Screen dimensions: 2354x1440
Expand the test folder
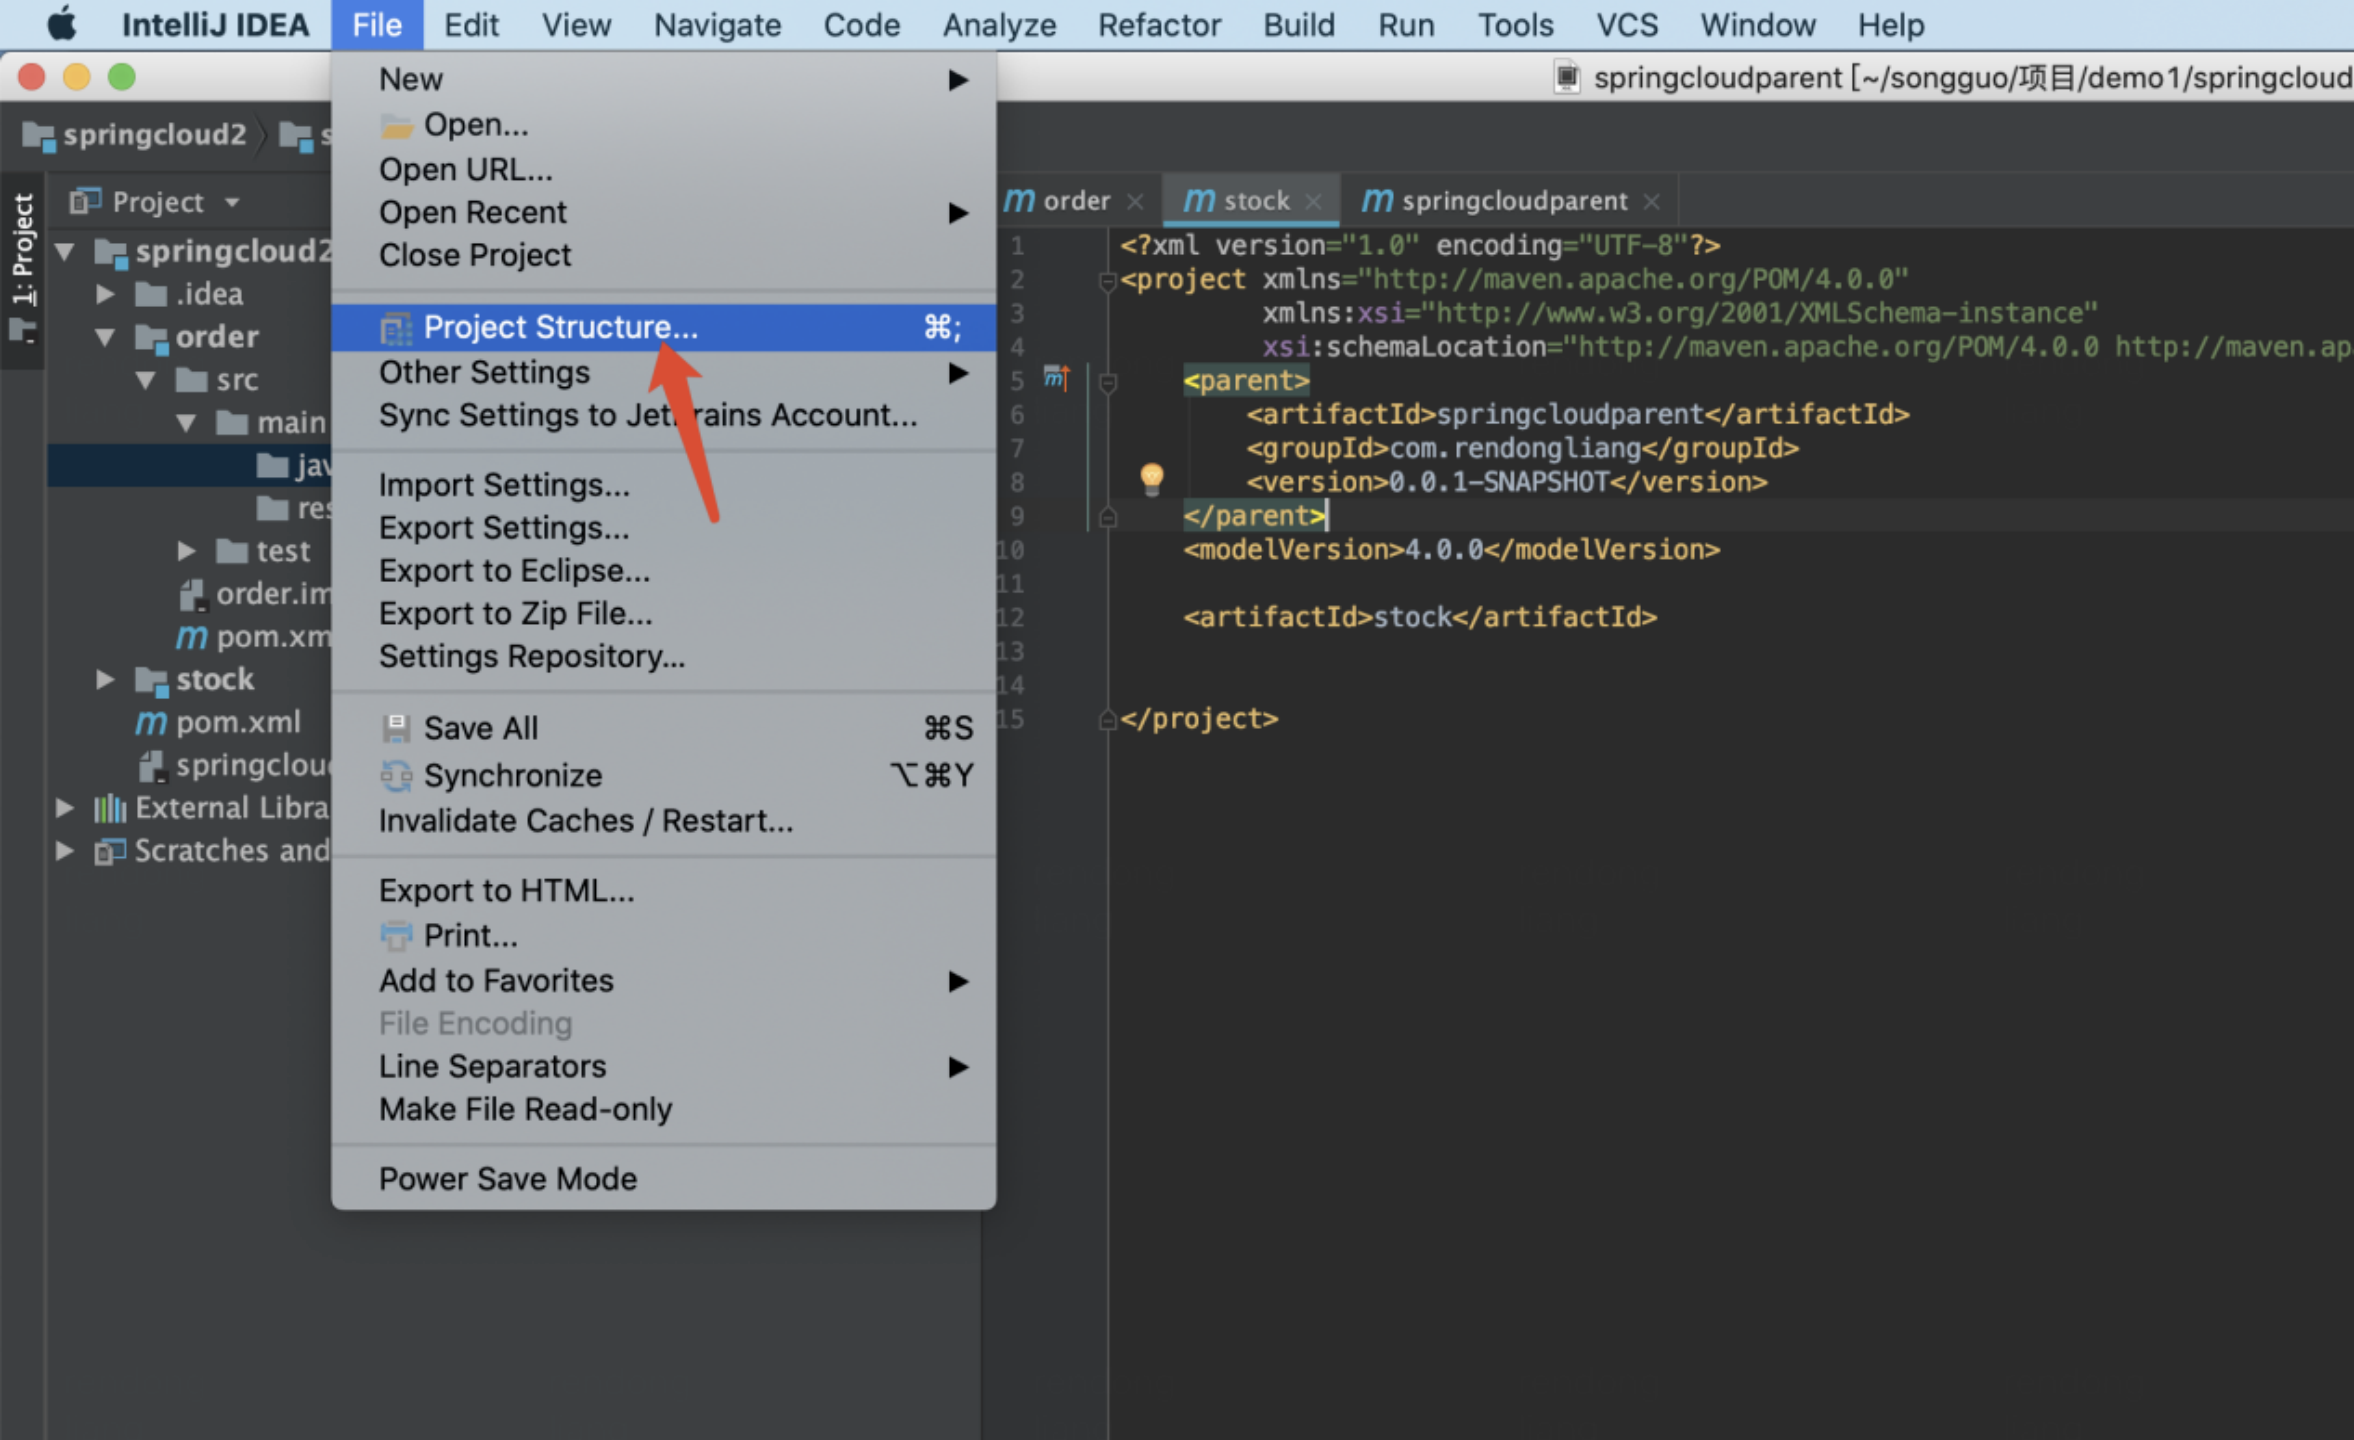pyautogui.click(x=186, y=551)
